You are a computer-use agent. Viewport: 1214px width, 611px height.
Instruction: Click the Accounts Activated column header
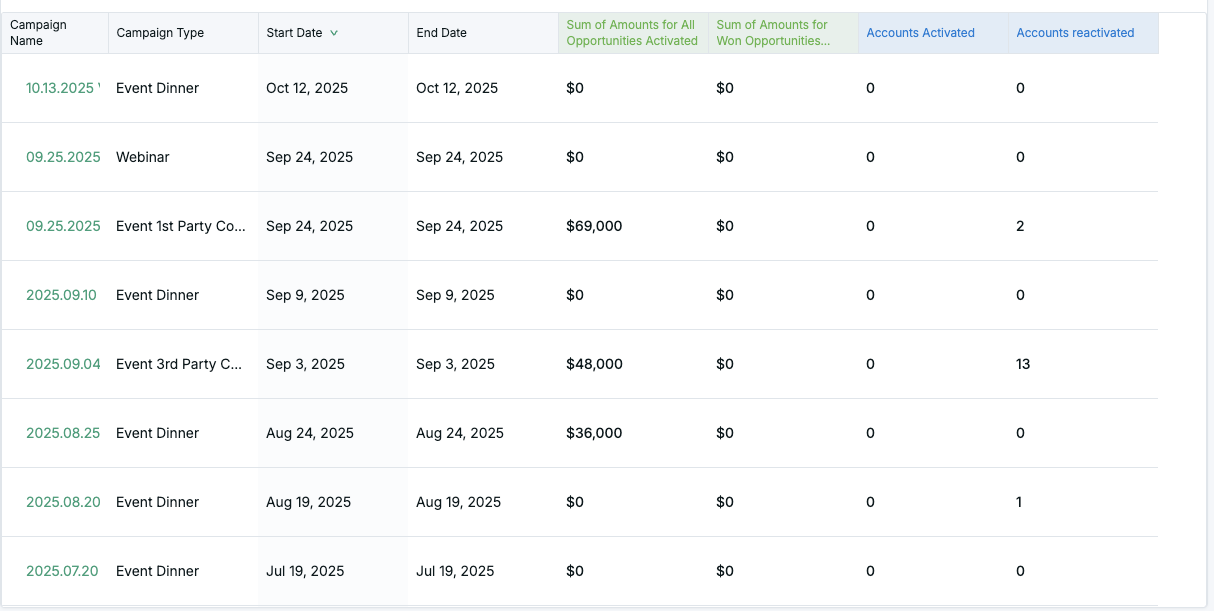920,33
